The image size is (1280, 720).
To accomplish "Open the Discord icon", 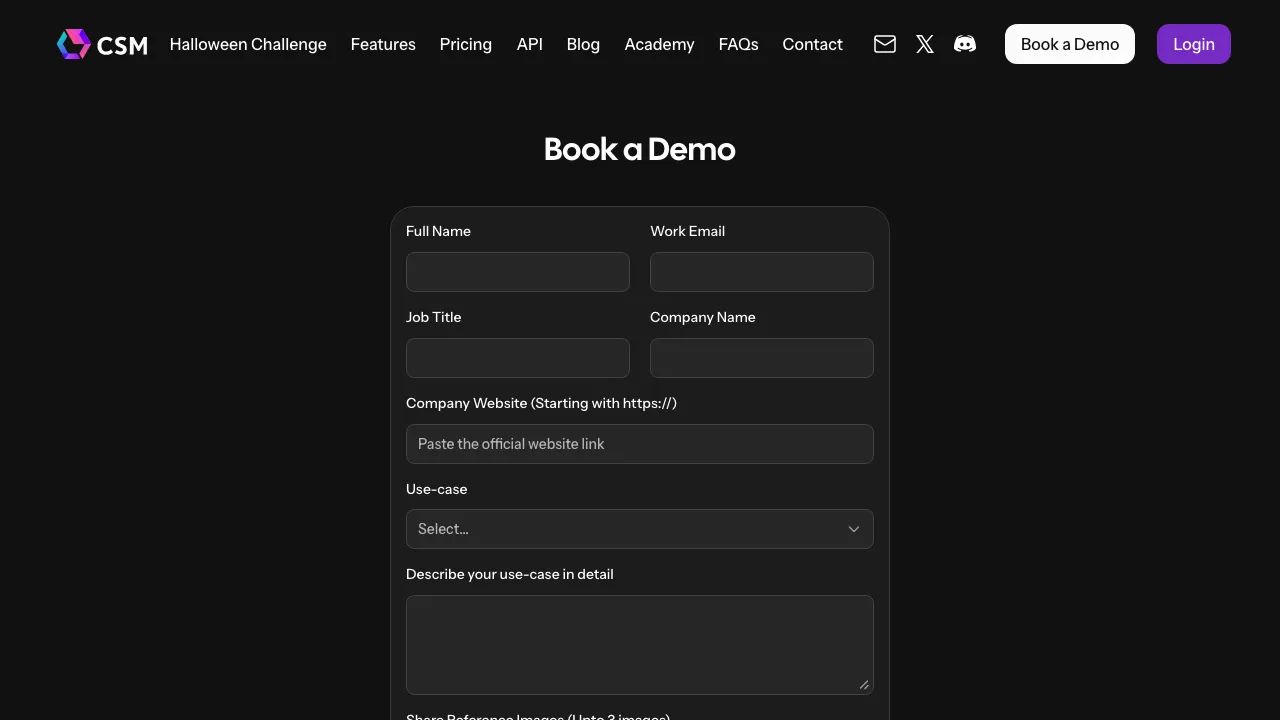I will [x=965, y=44].
